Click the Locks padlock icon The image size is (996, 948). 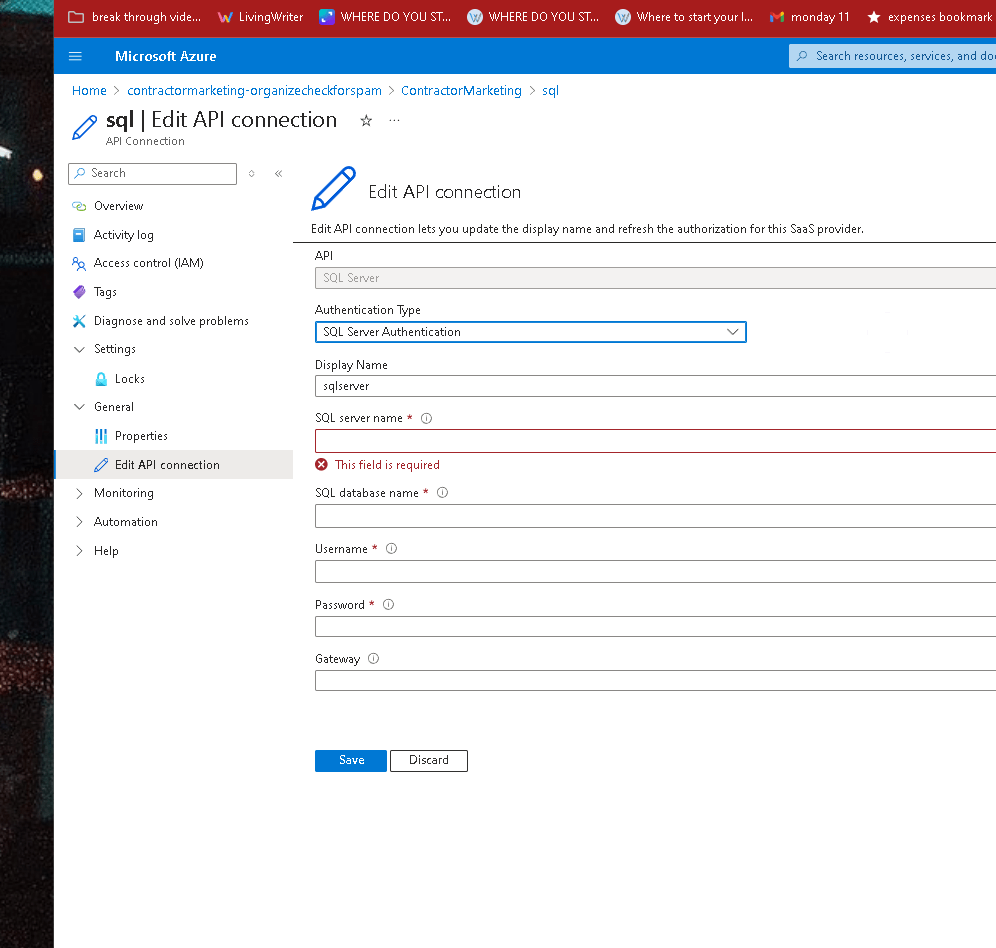pos(101,379)
